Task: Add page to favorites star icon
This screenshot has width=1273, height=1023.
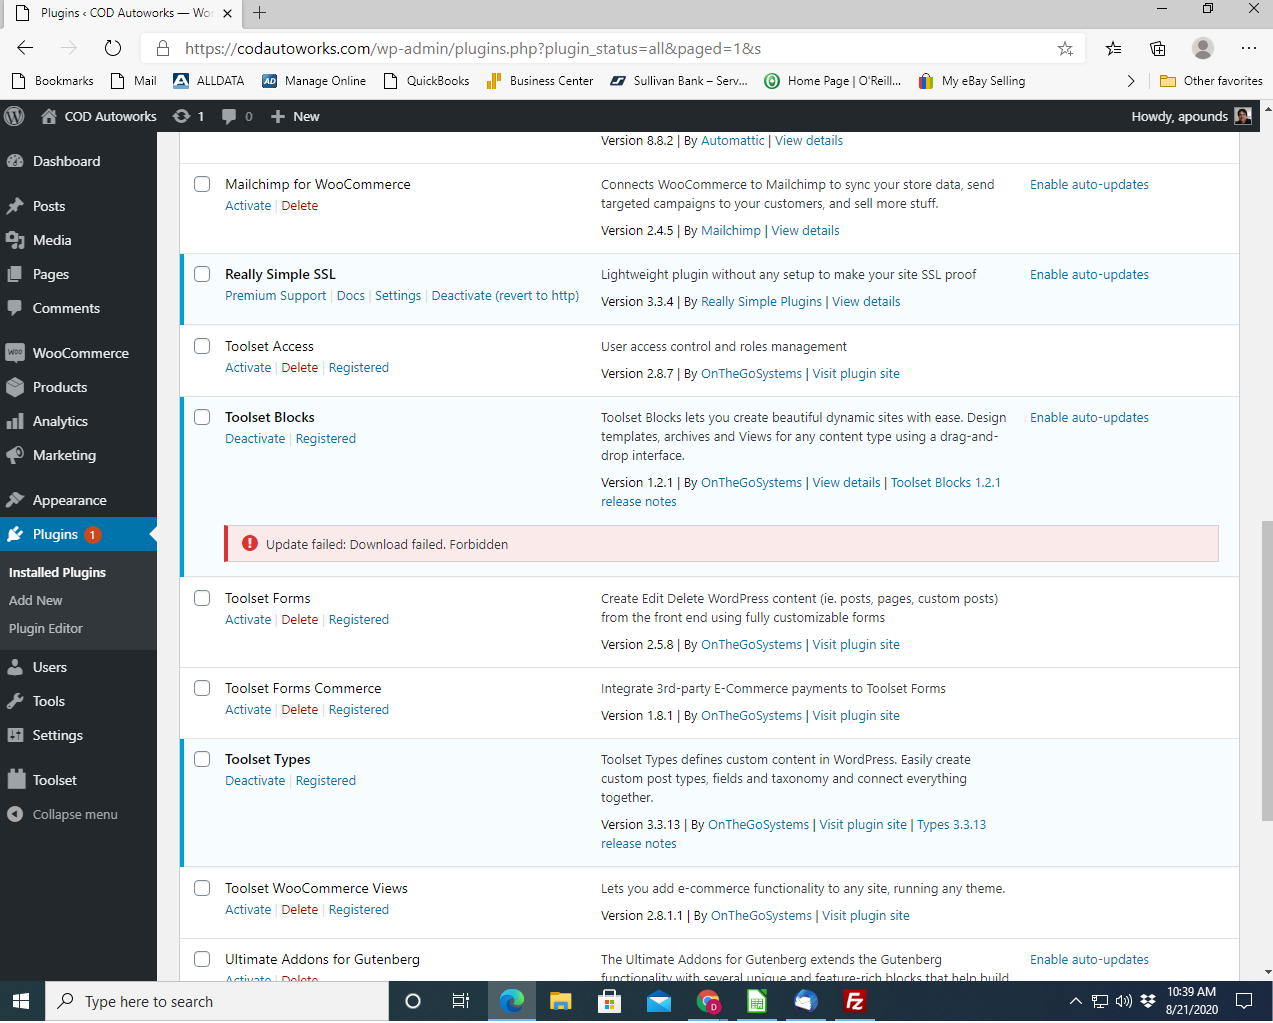Action: point(1065,48)
